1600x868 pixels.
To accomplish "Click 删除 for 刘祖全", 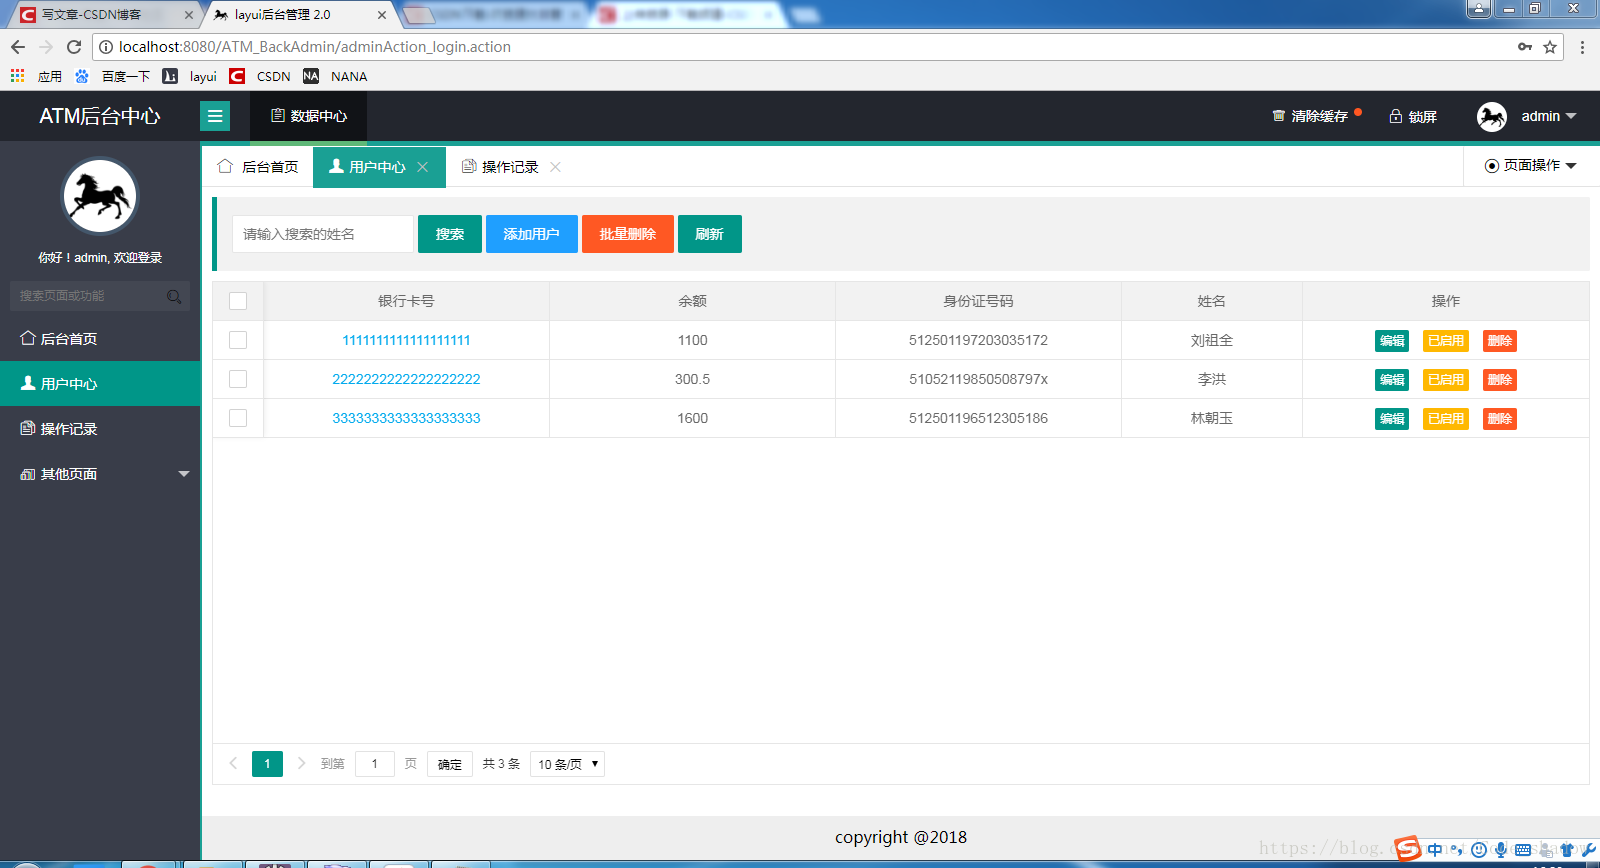I will coord(1500,341).
